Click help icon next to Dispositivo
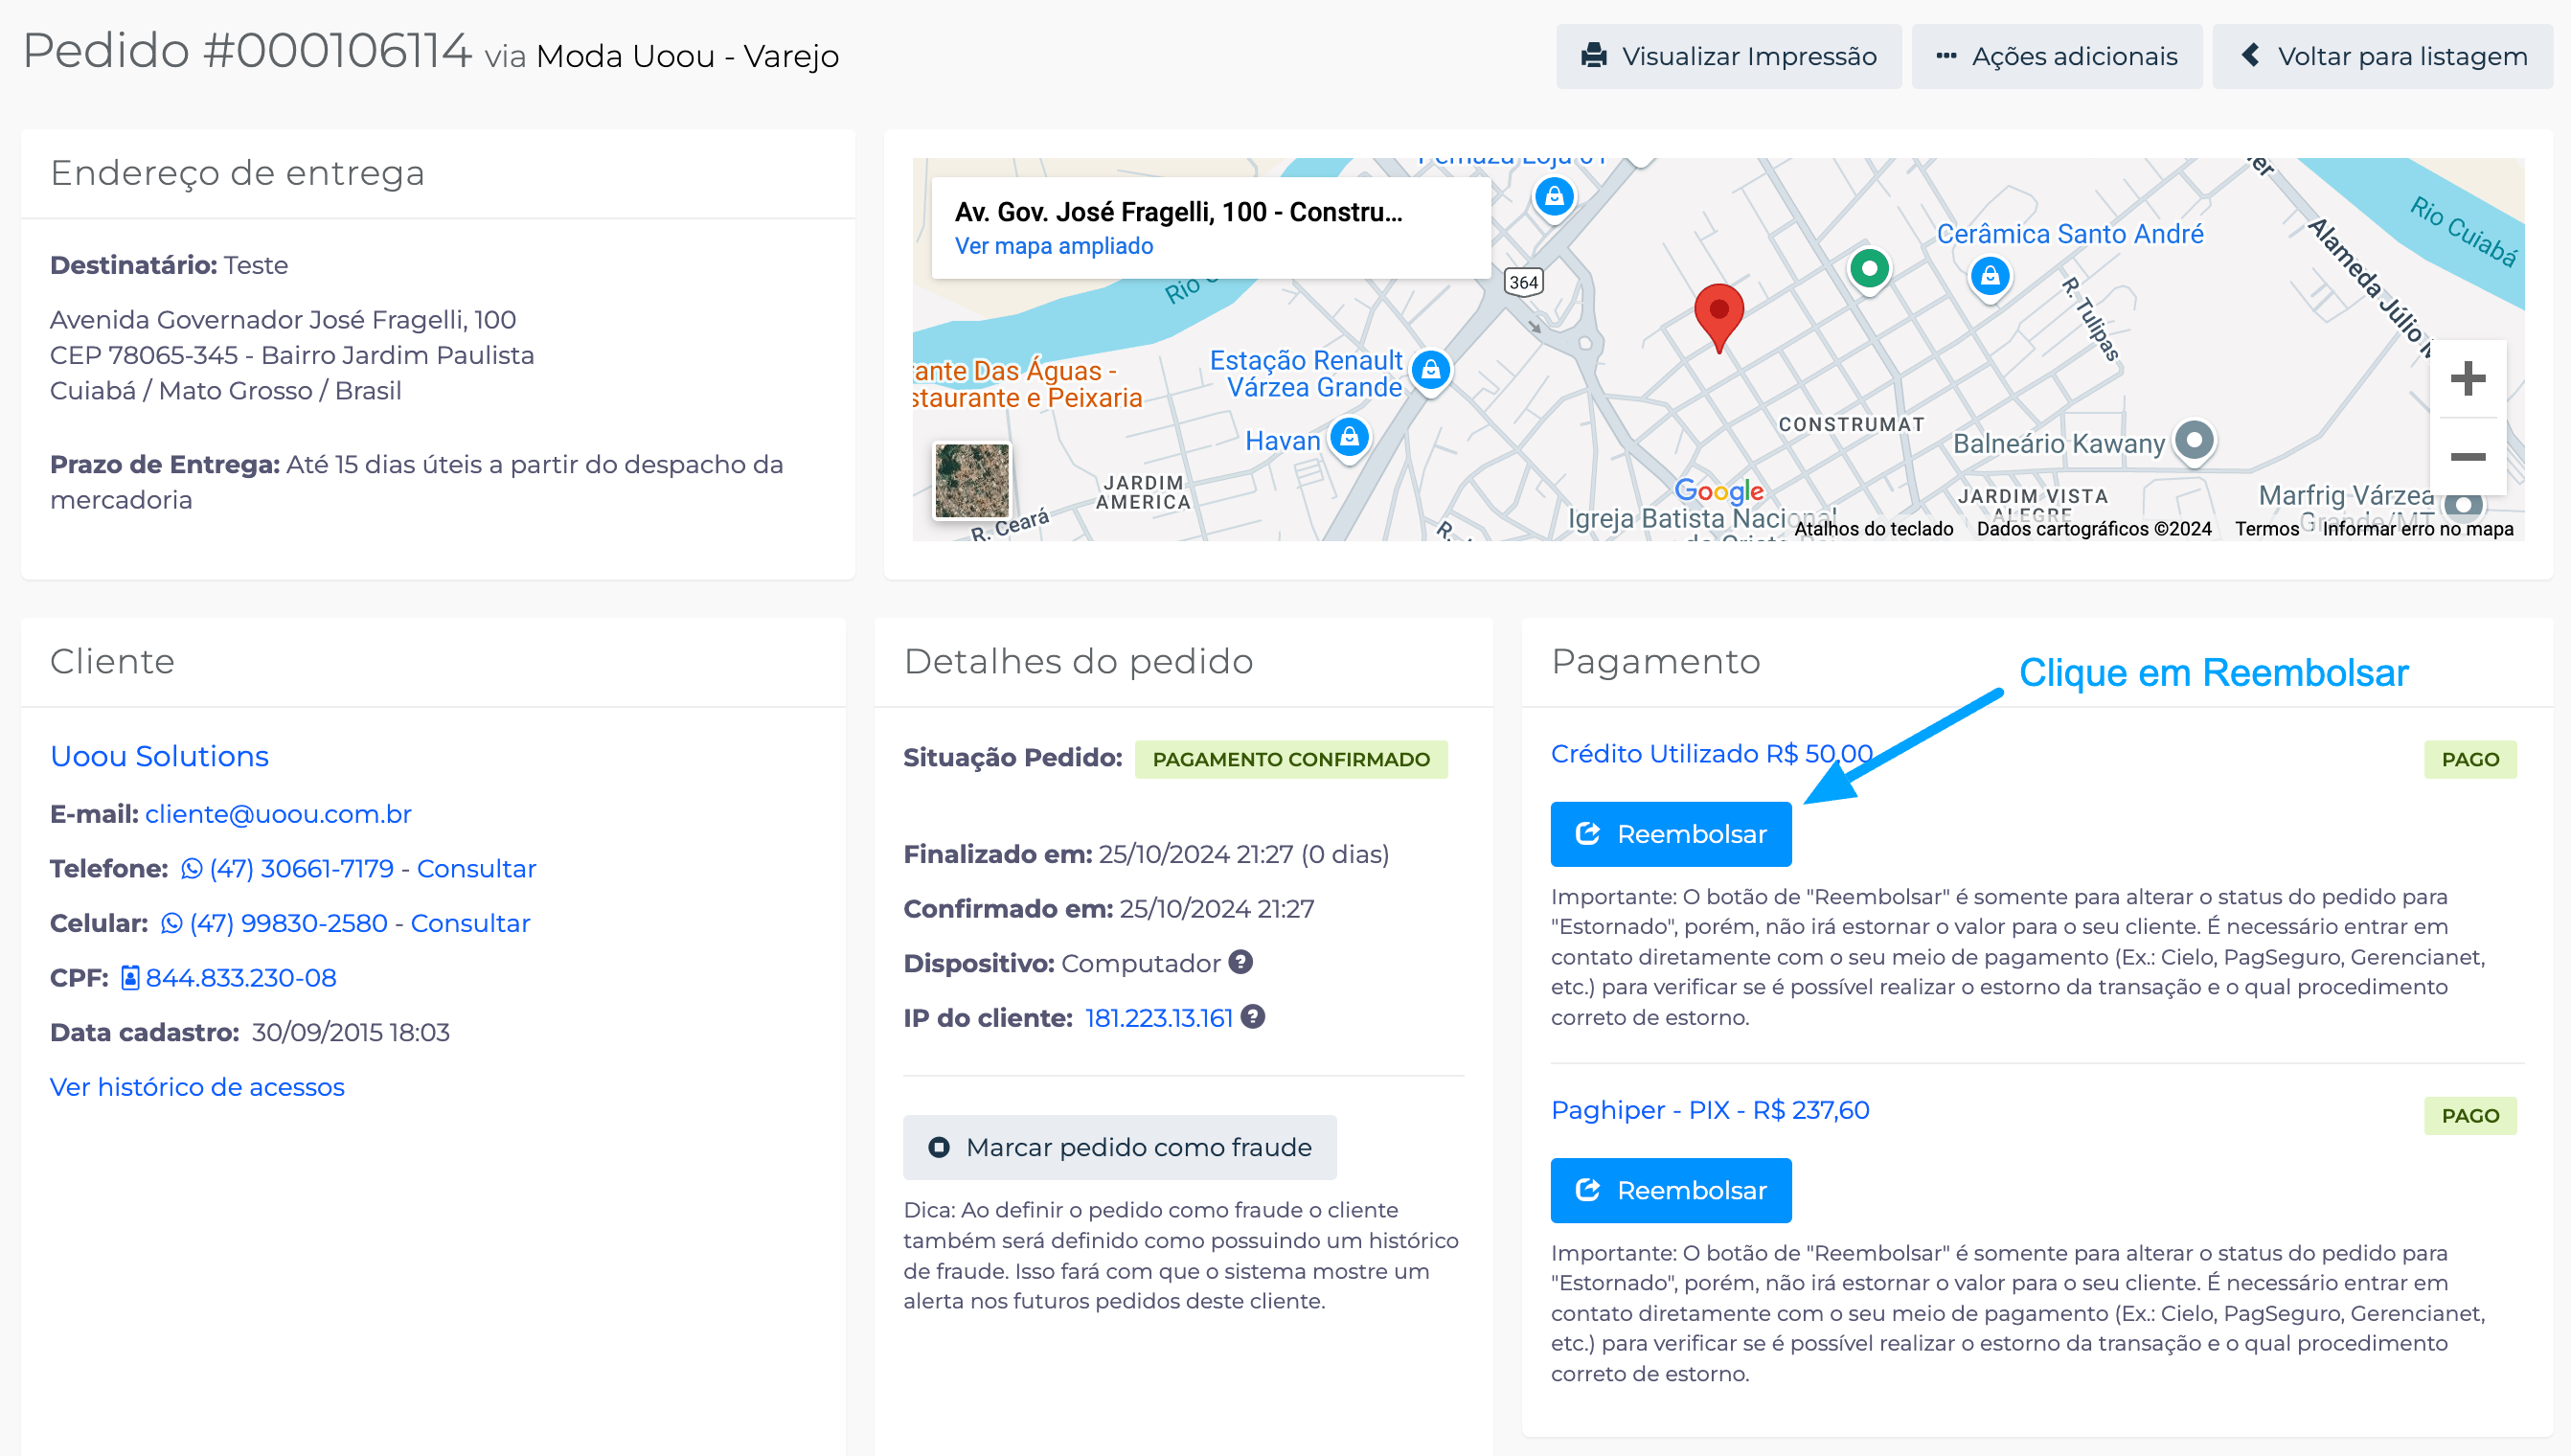Image resolution: width=2571 pixels, height=1456 pixels. coord(1240,962)
